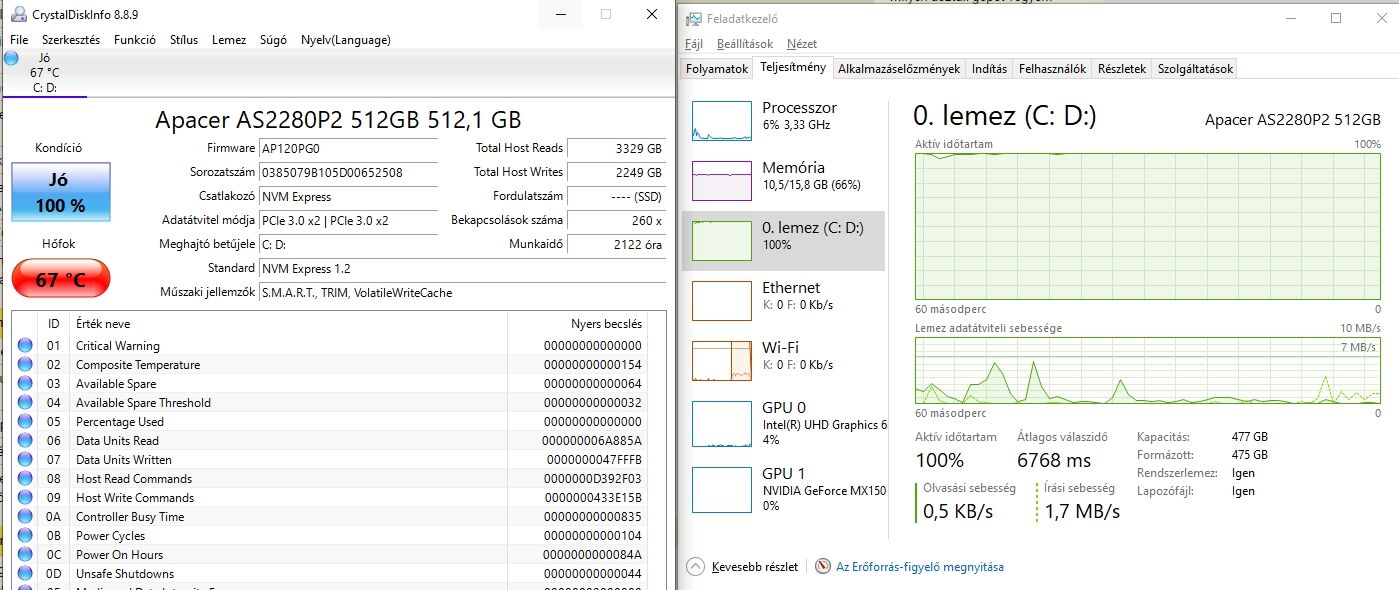The image size is (1399, 590).
Task: Switch to the Felhasználók tab
Action: pyautogui.click(x=1052, y=69)
